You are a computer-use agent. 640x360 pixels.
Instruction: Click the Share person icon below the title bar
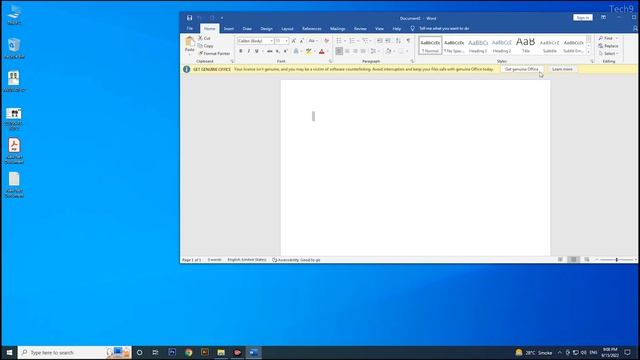(x=635, y=29)
